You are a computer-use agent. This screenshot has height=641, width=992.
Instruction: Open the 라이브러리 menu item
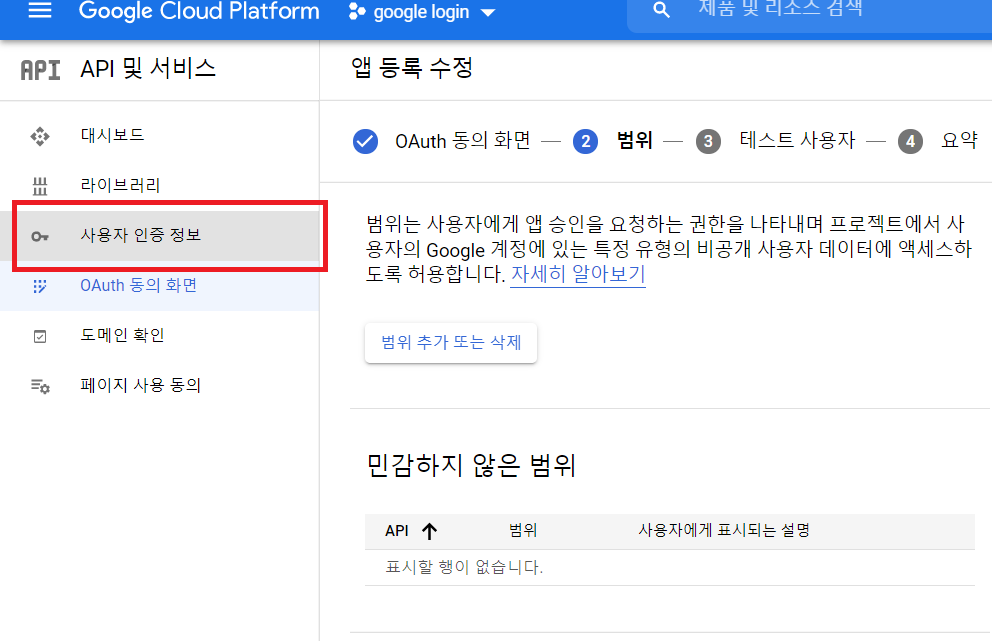pos(159,185)
